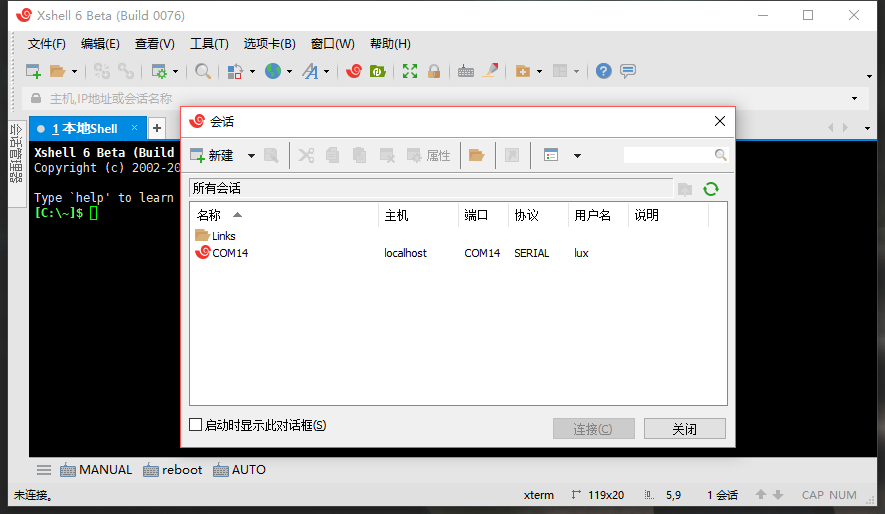
Task: Click the red Xshell swirl toolbar icon
Action: [354, 71]
